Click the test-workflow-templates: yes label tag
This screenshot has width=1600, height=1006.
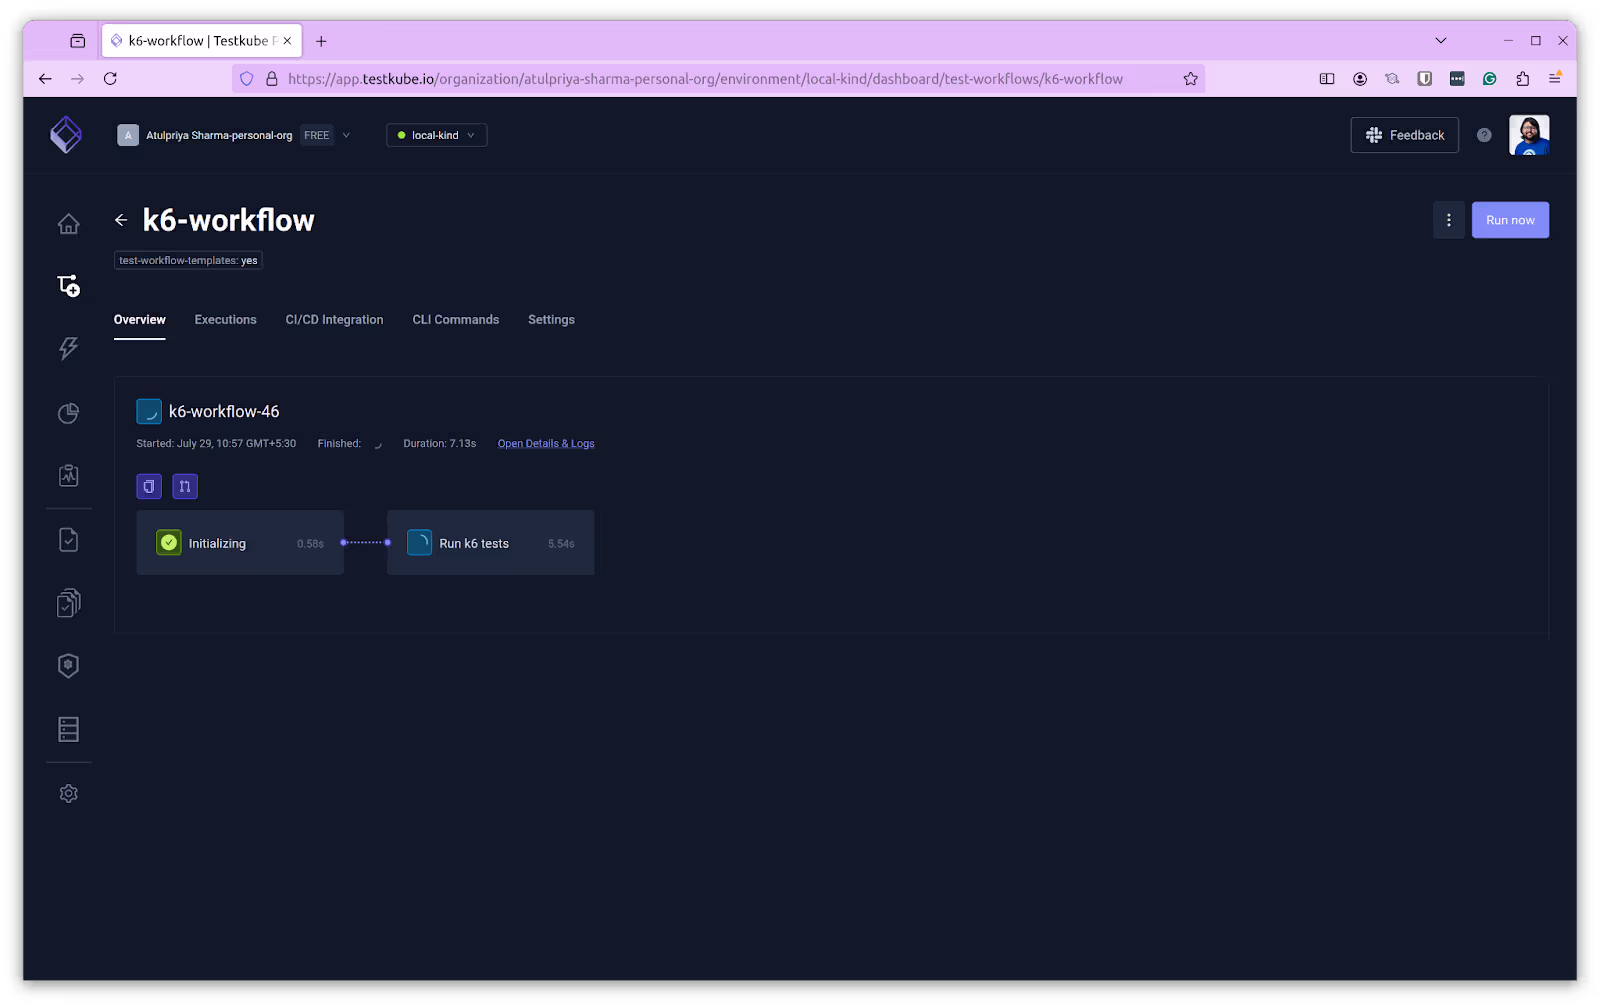(188, 260)
